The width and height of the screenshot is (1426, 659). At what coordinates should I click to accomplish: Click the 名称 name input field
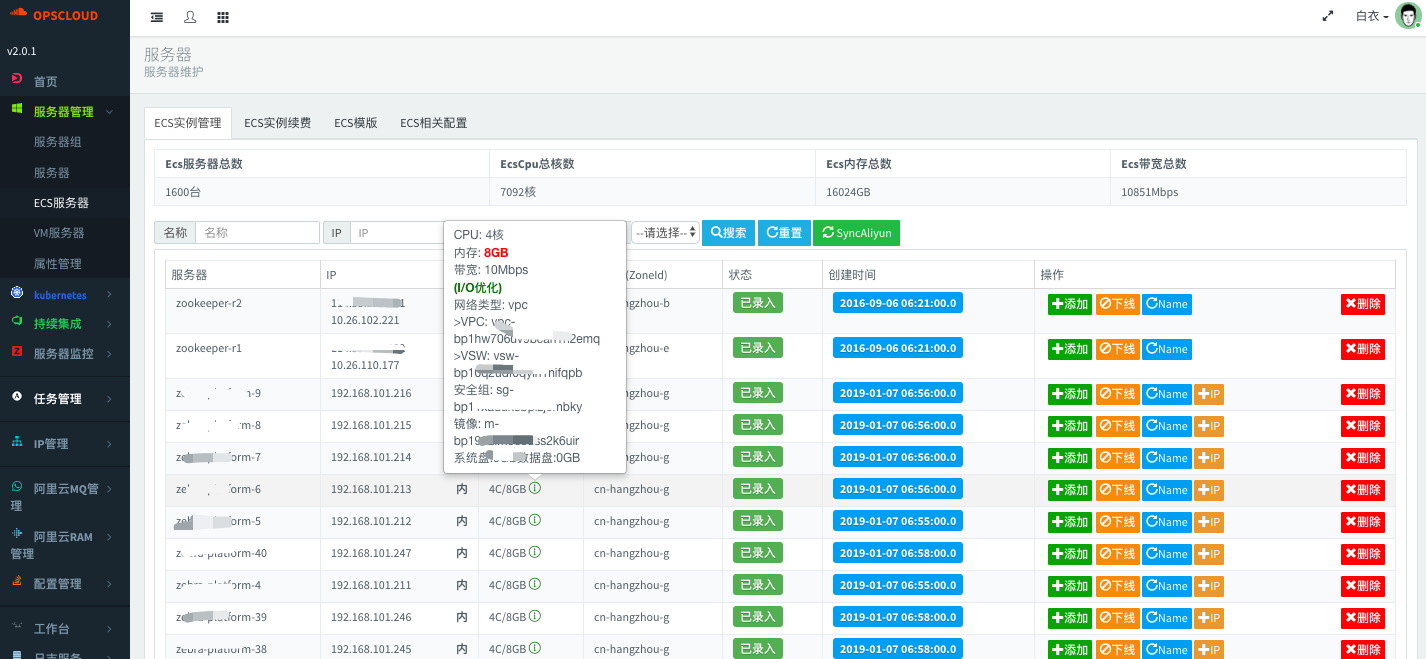coord(256,233)
